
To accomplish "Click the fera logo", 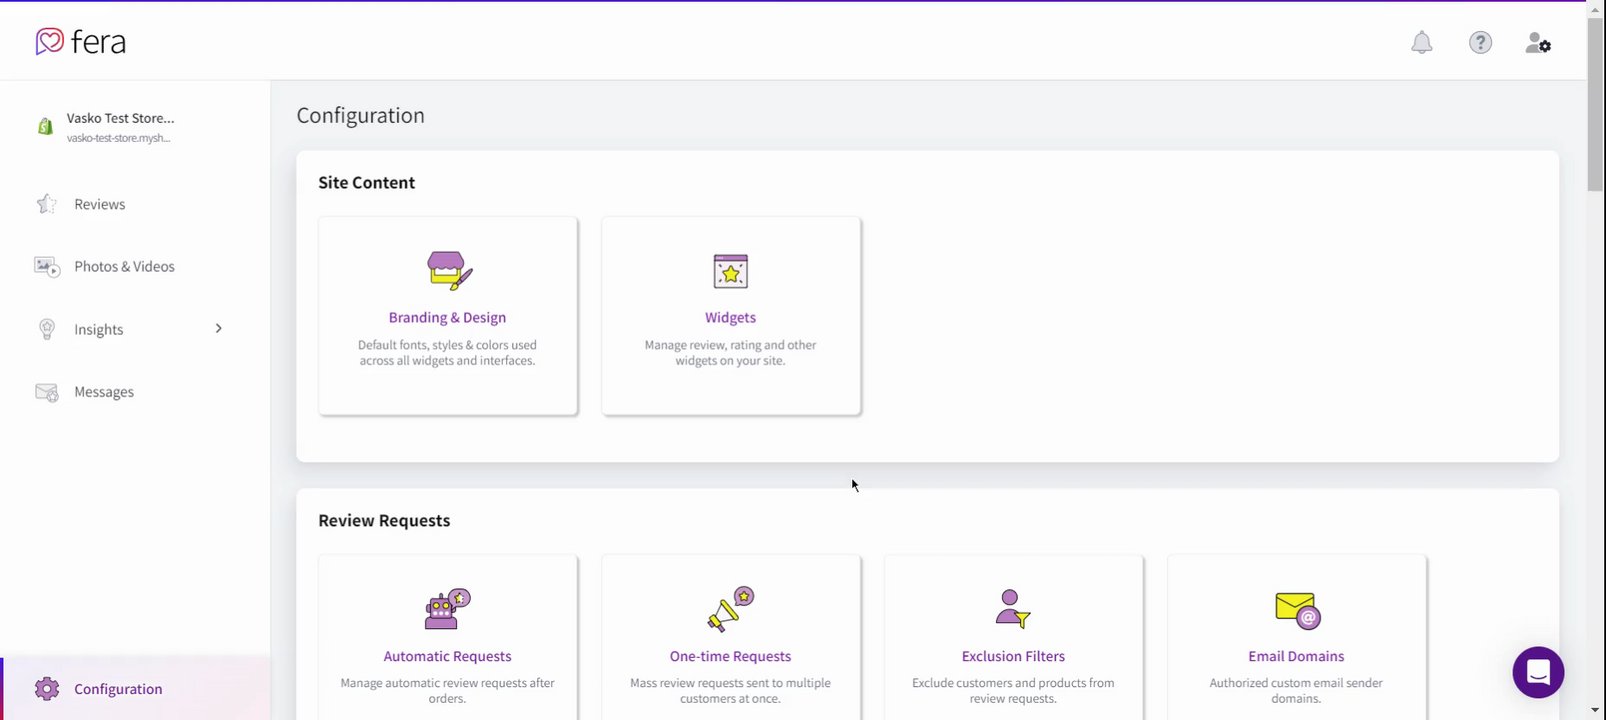I will (81, 42).
